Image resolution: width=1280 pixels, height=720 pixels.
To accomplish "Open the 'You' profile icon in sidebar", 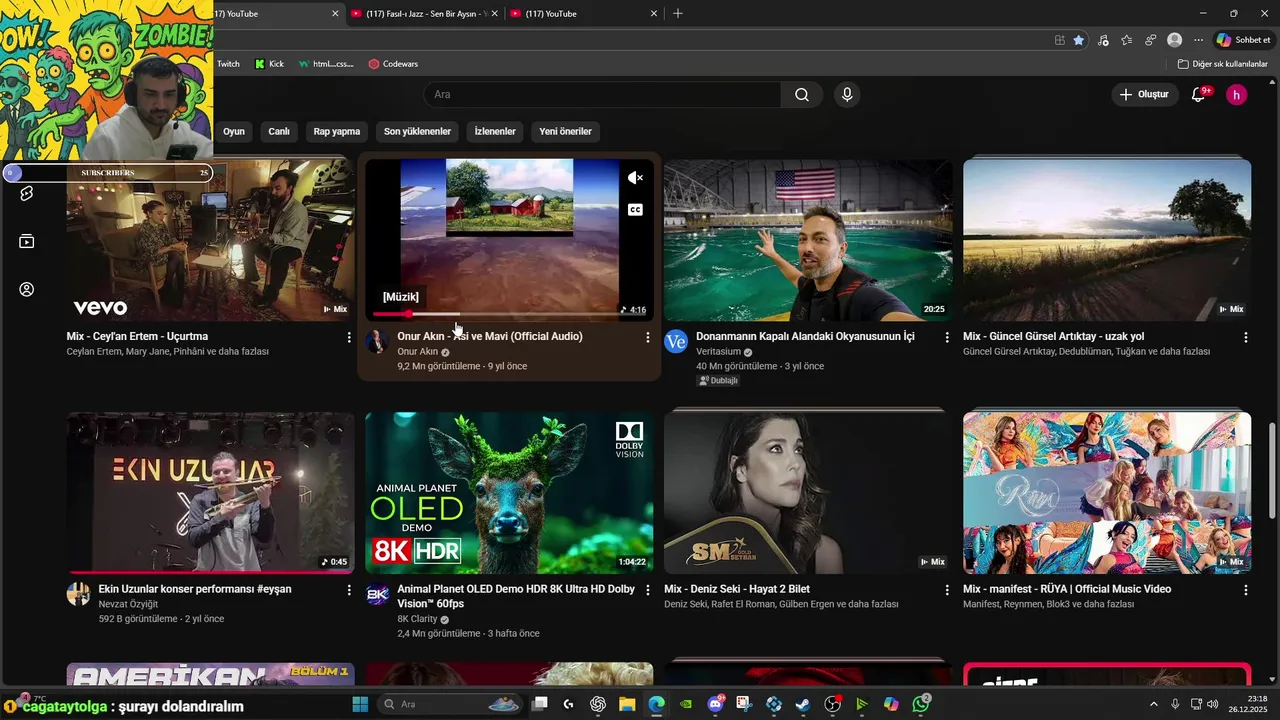I will click(x=27, y=289).
